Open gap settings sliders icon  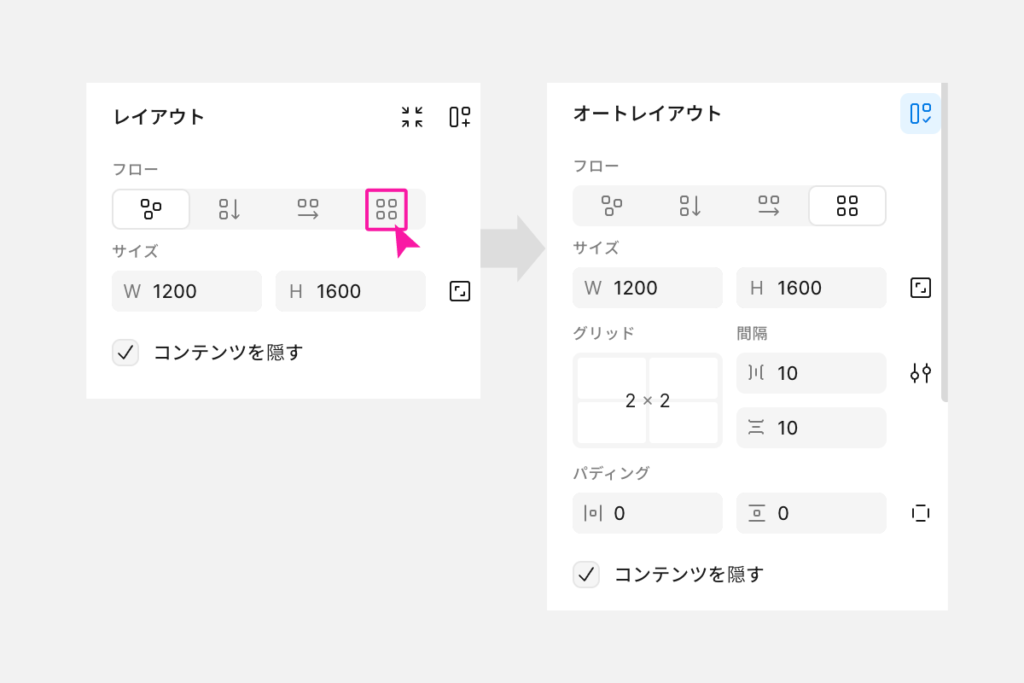pyautogui.click(x=920, y=373)
